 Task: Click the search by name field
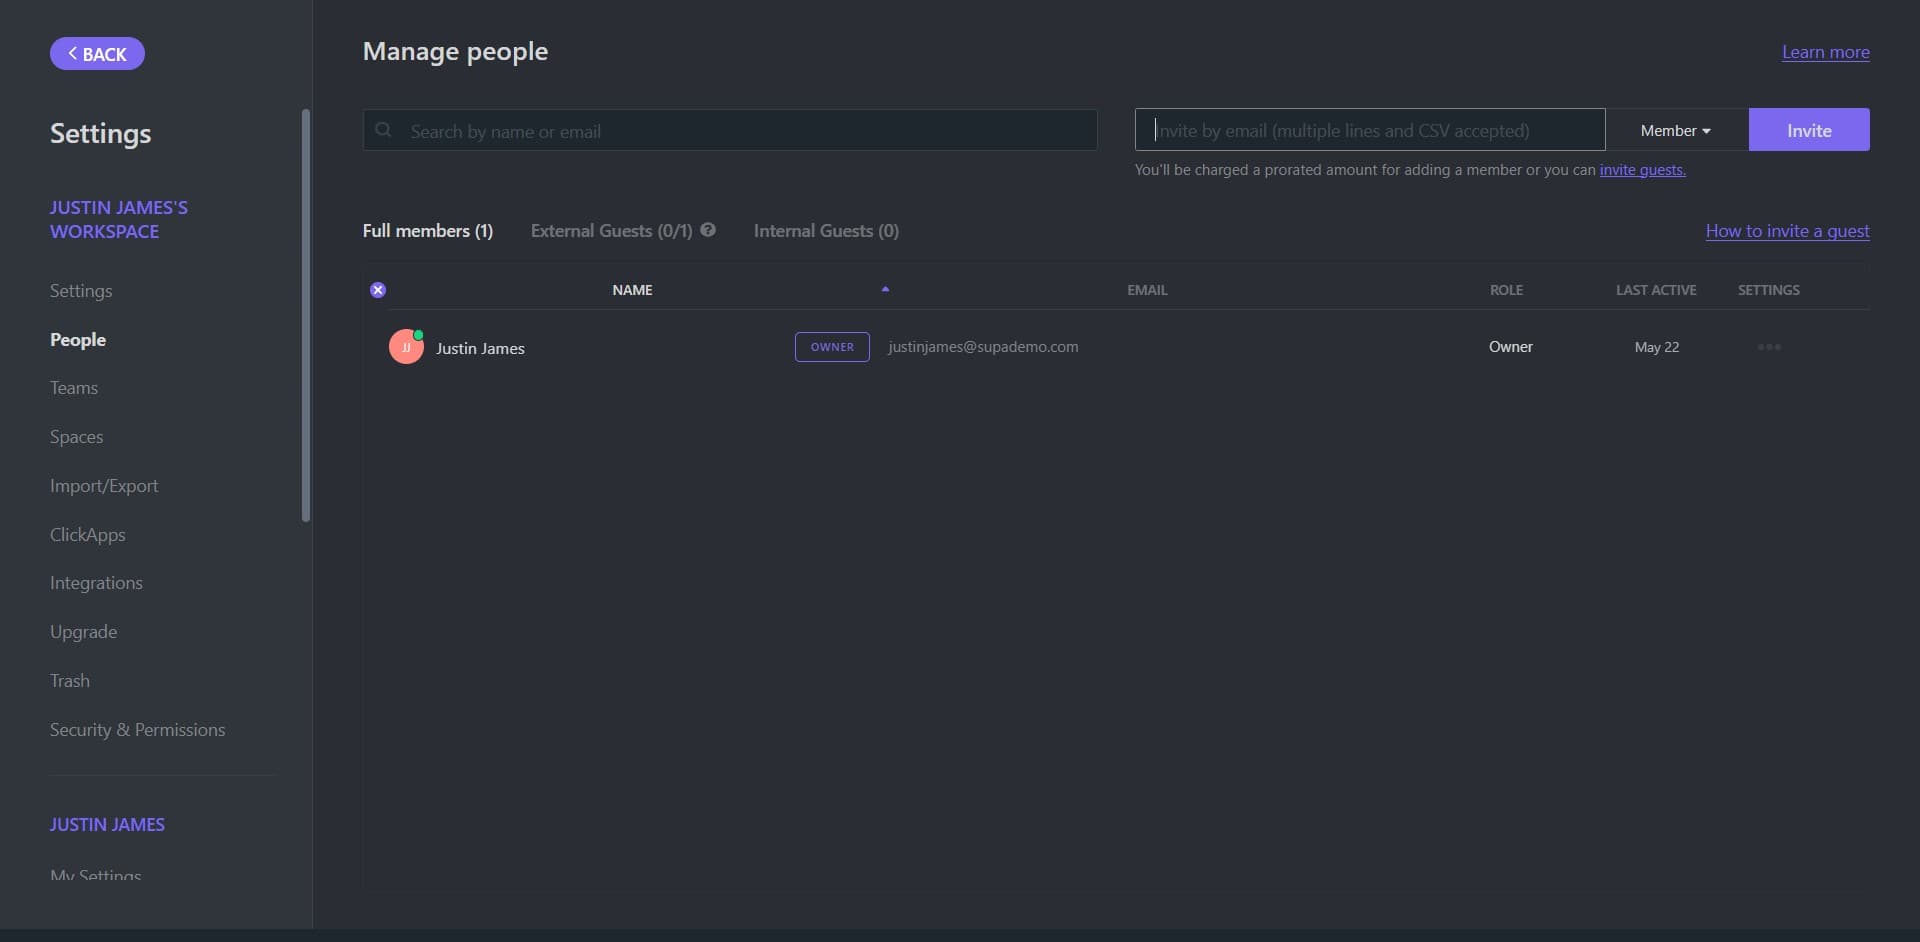[740, 131]
